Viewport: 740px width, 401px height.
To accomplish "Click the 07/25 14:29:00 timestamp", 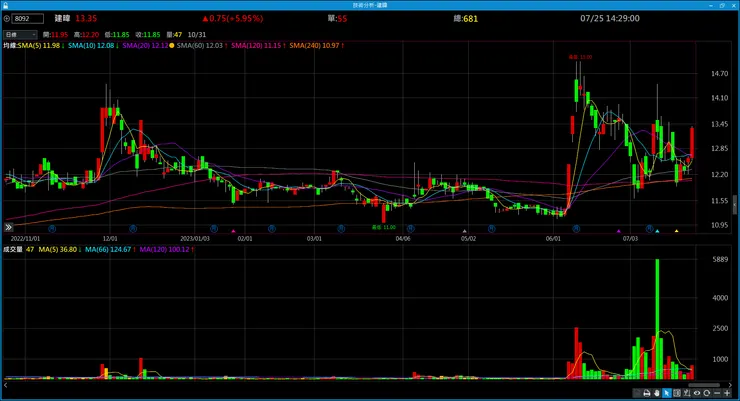I will tap(610, 18).
